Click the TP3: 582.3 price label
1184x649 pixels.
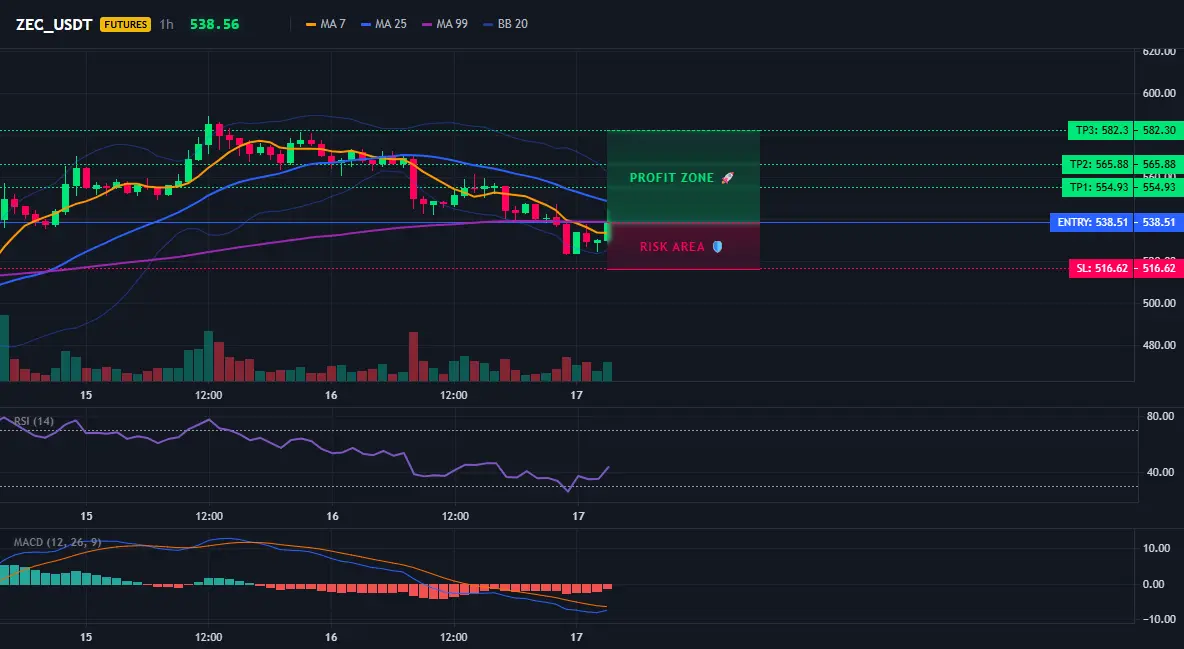pos(1100,131)
